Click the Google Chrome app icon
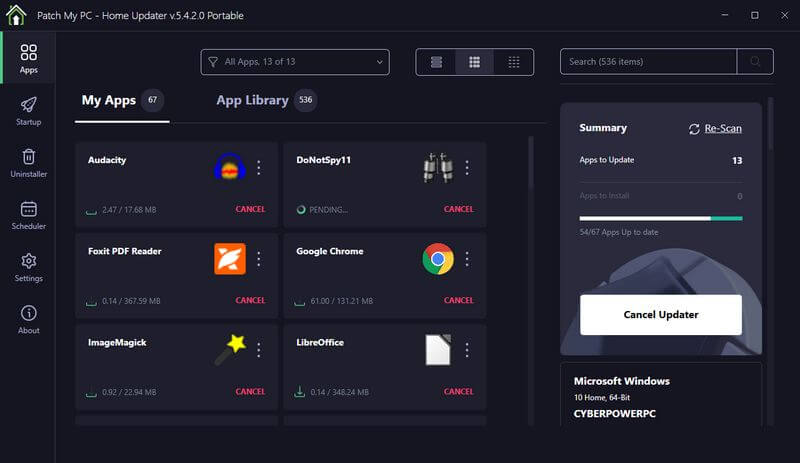Screen dimensions: 800x463 pos(437,259)
